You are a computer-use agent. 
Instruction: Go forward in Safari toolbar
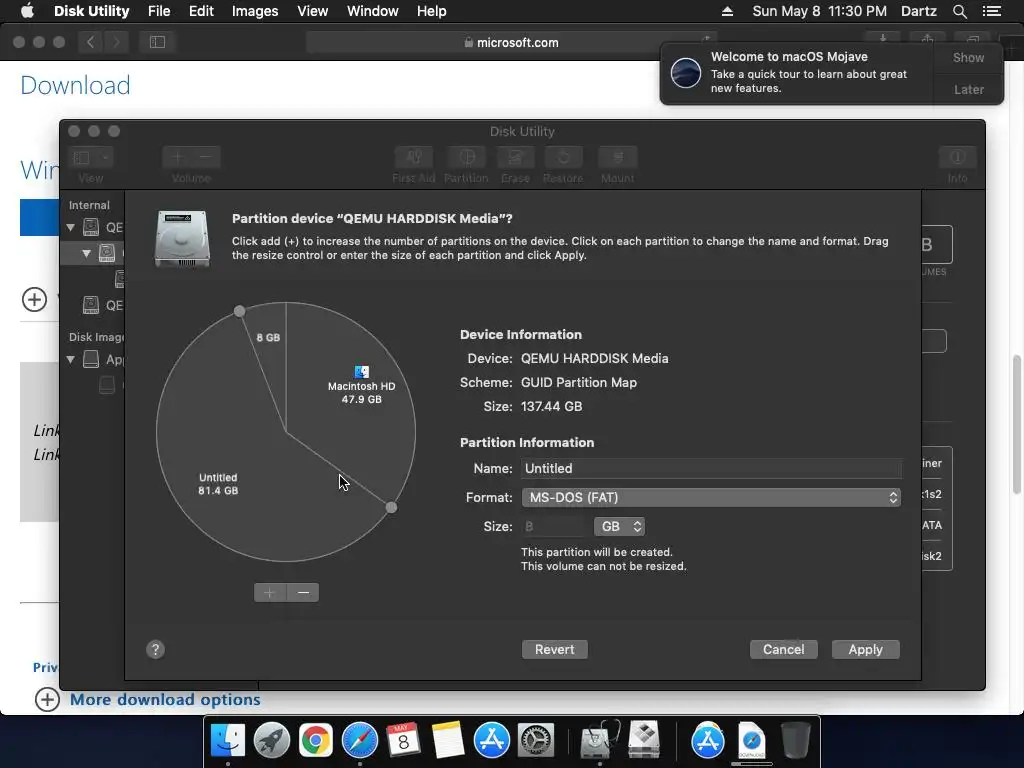(116, 42)
